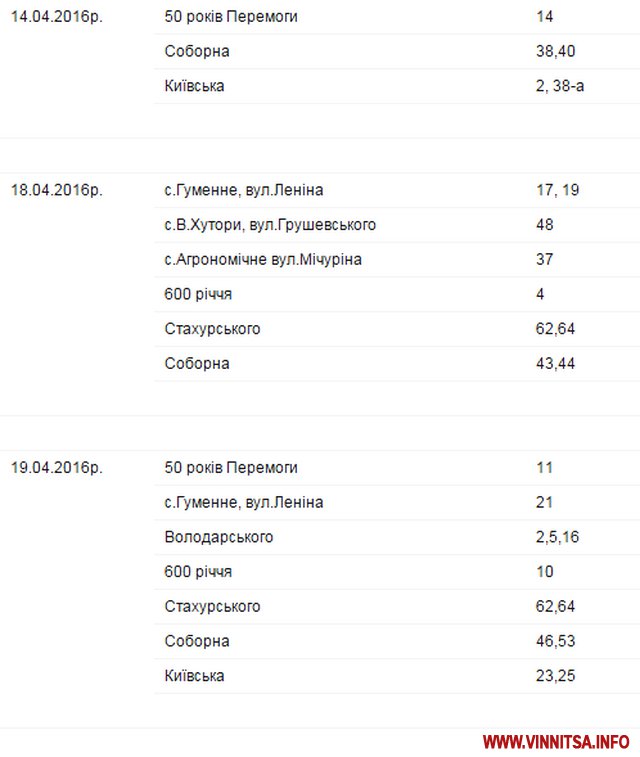Viewport: 640px width, 757px height.
Task: Select с.Гуменне, вул.Леніна under 19.04.2016р.
Action: tap(244, 502)
